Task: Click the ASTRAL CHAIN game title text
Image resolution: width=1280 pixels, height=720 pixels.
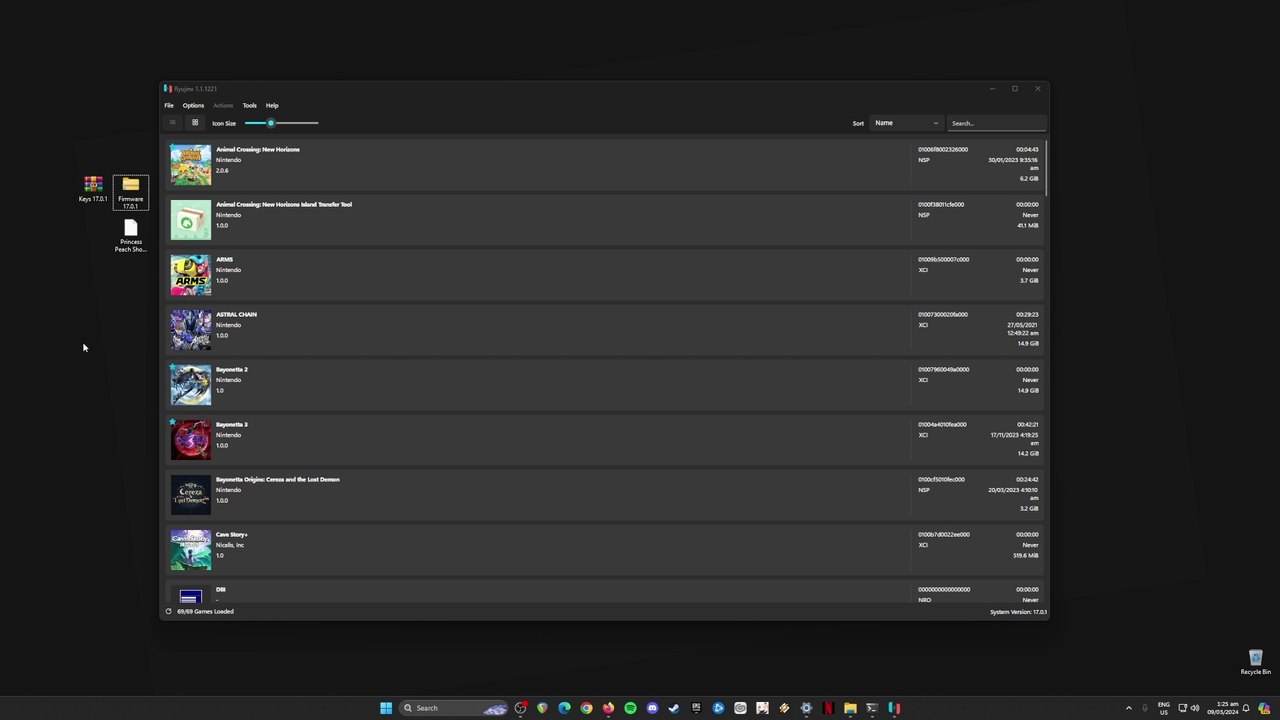Action: click(236, 314)
